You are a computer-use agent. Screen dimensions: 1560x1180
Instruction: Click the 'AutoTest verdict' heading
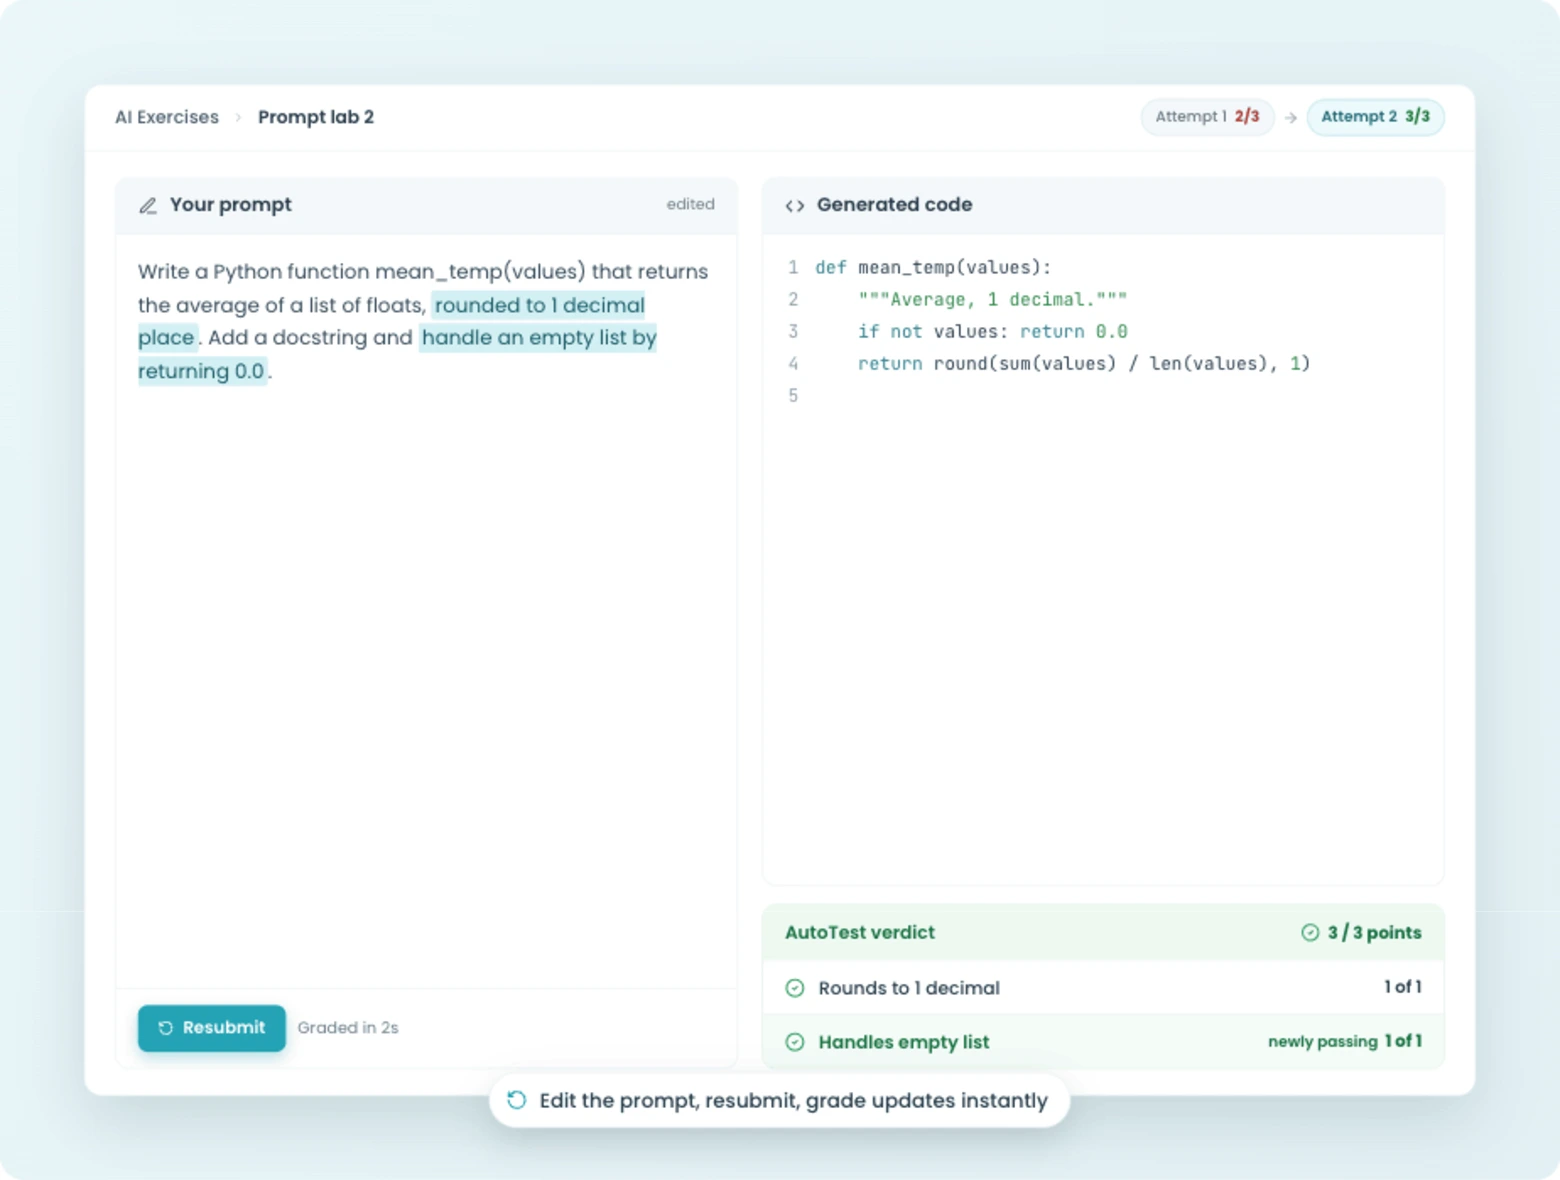click(x=860, y=933)
